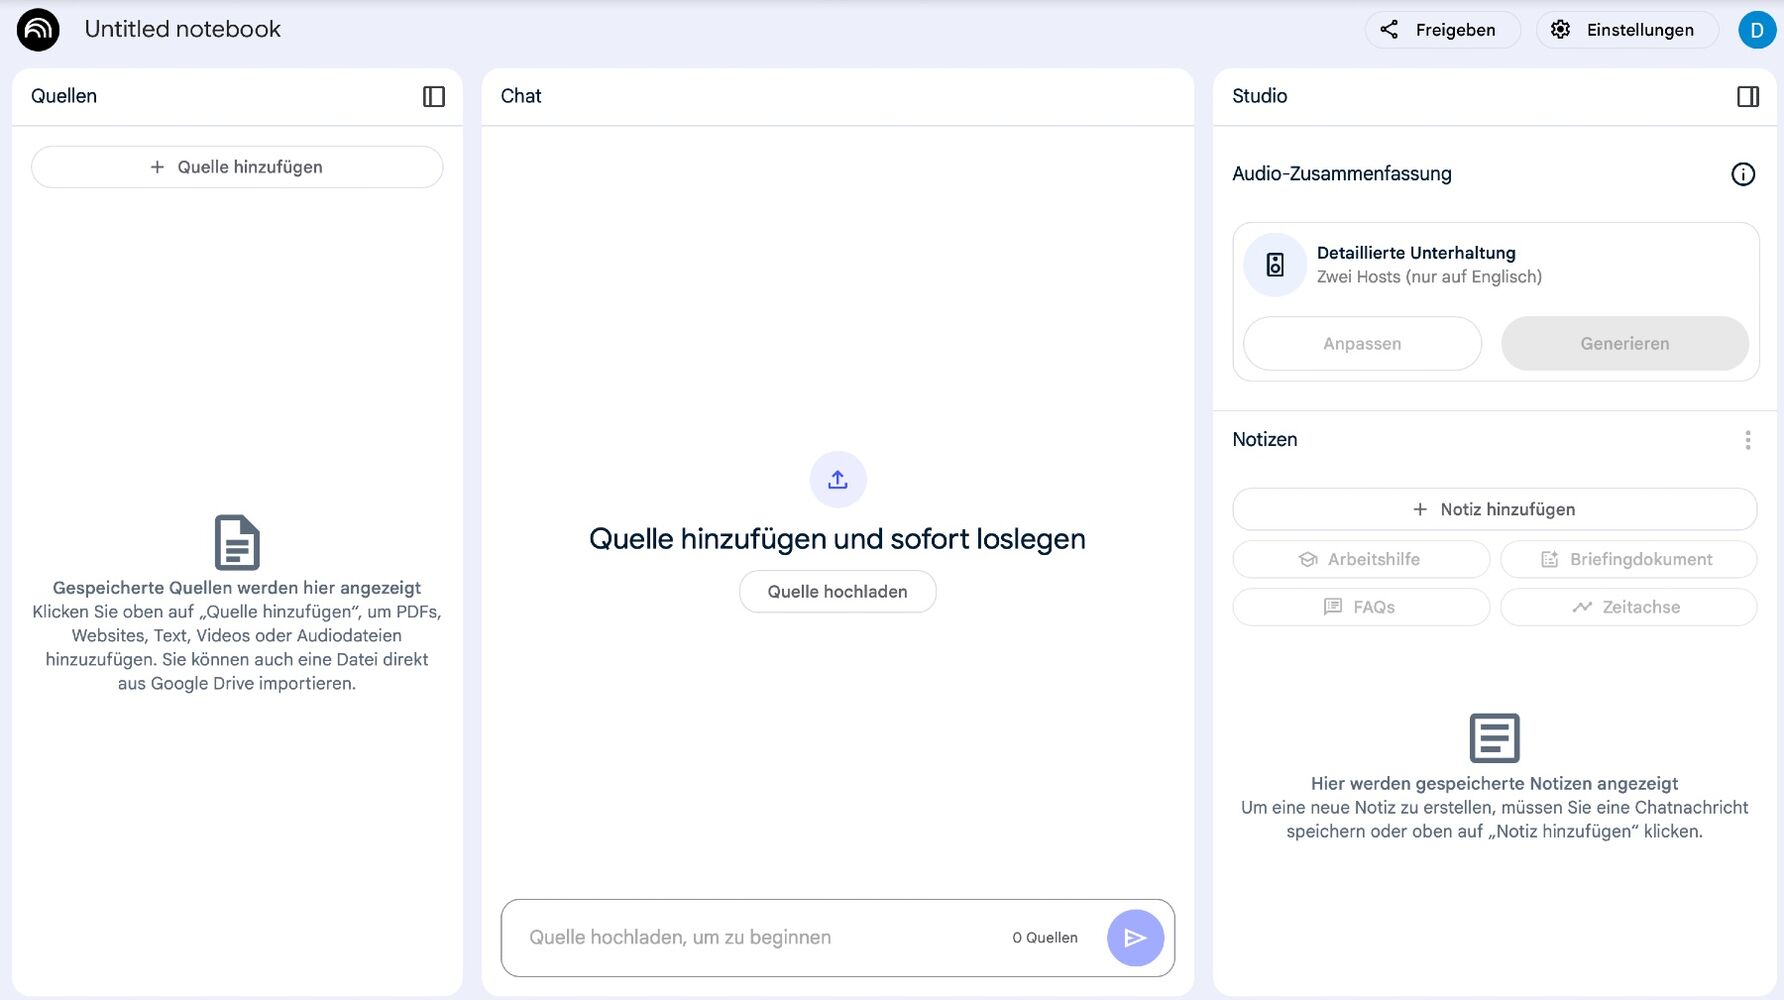This screenshot has height=1000, width=1784.
Task: Focus the chat input field
Action: tap(760, 937)
